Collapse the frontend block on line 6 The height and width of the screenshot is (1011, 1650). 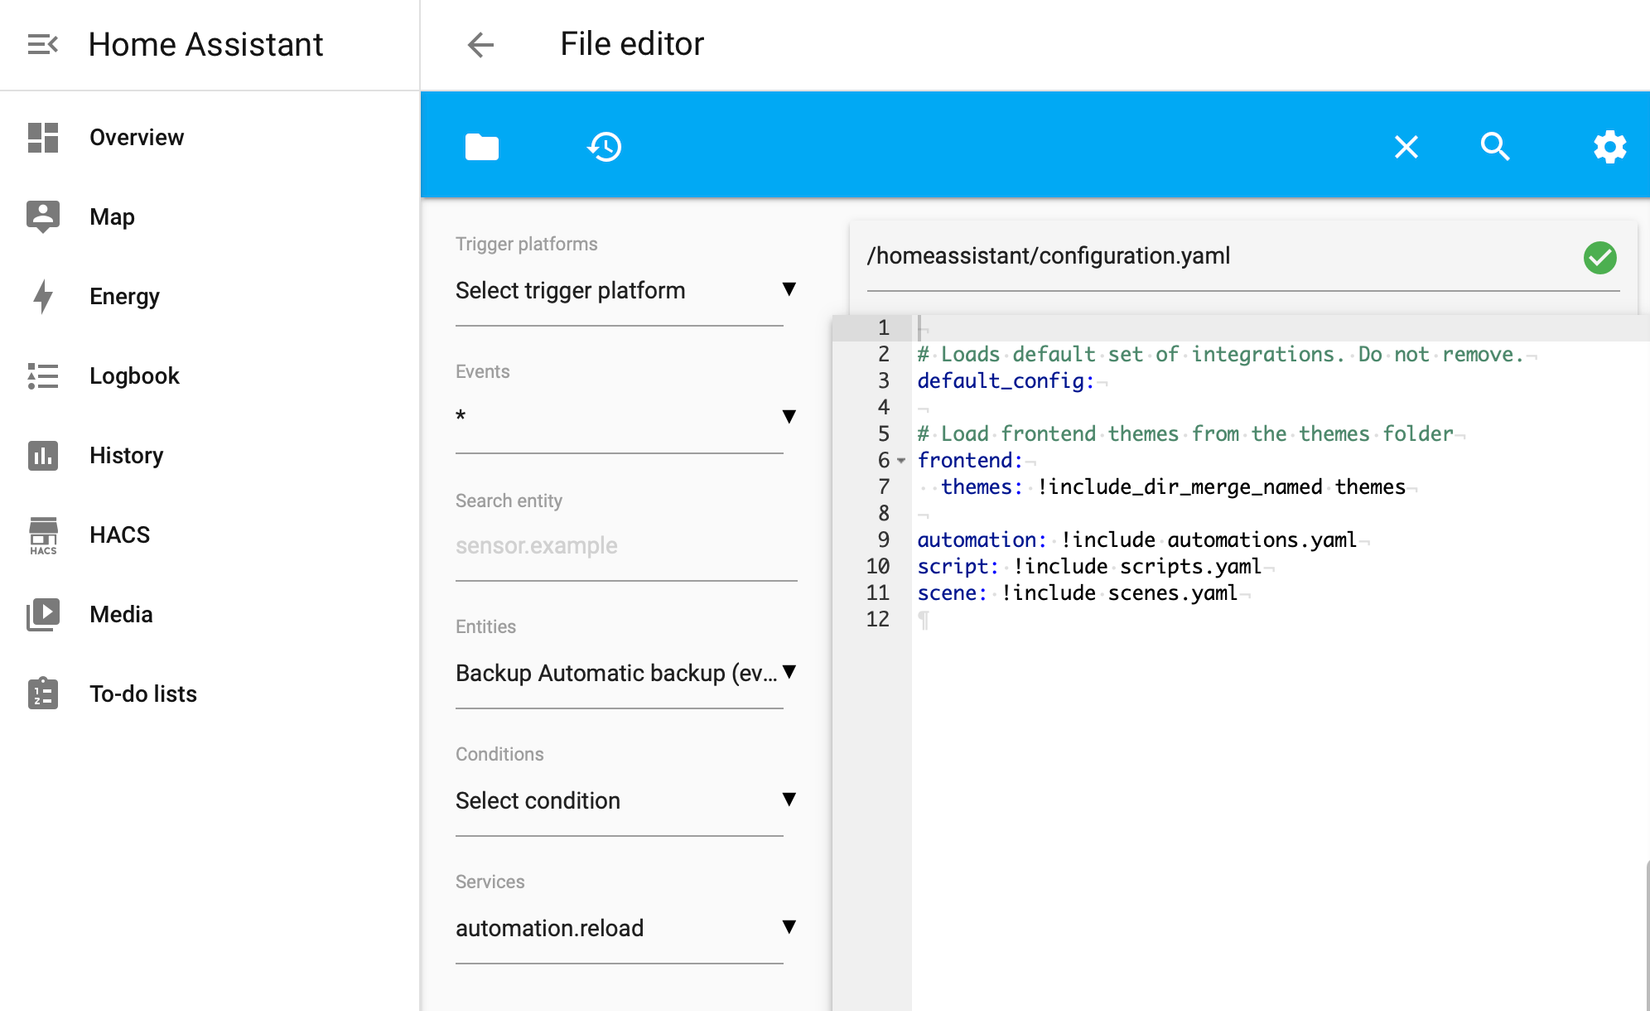[901, 461]
